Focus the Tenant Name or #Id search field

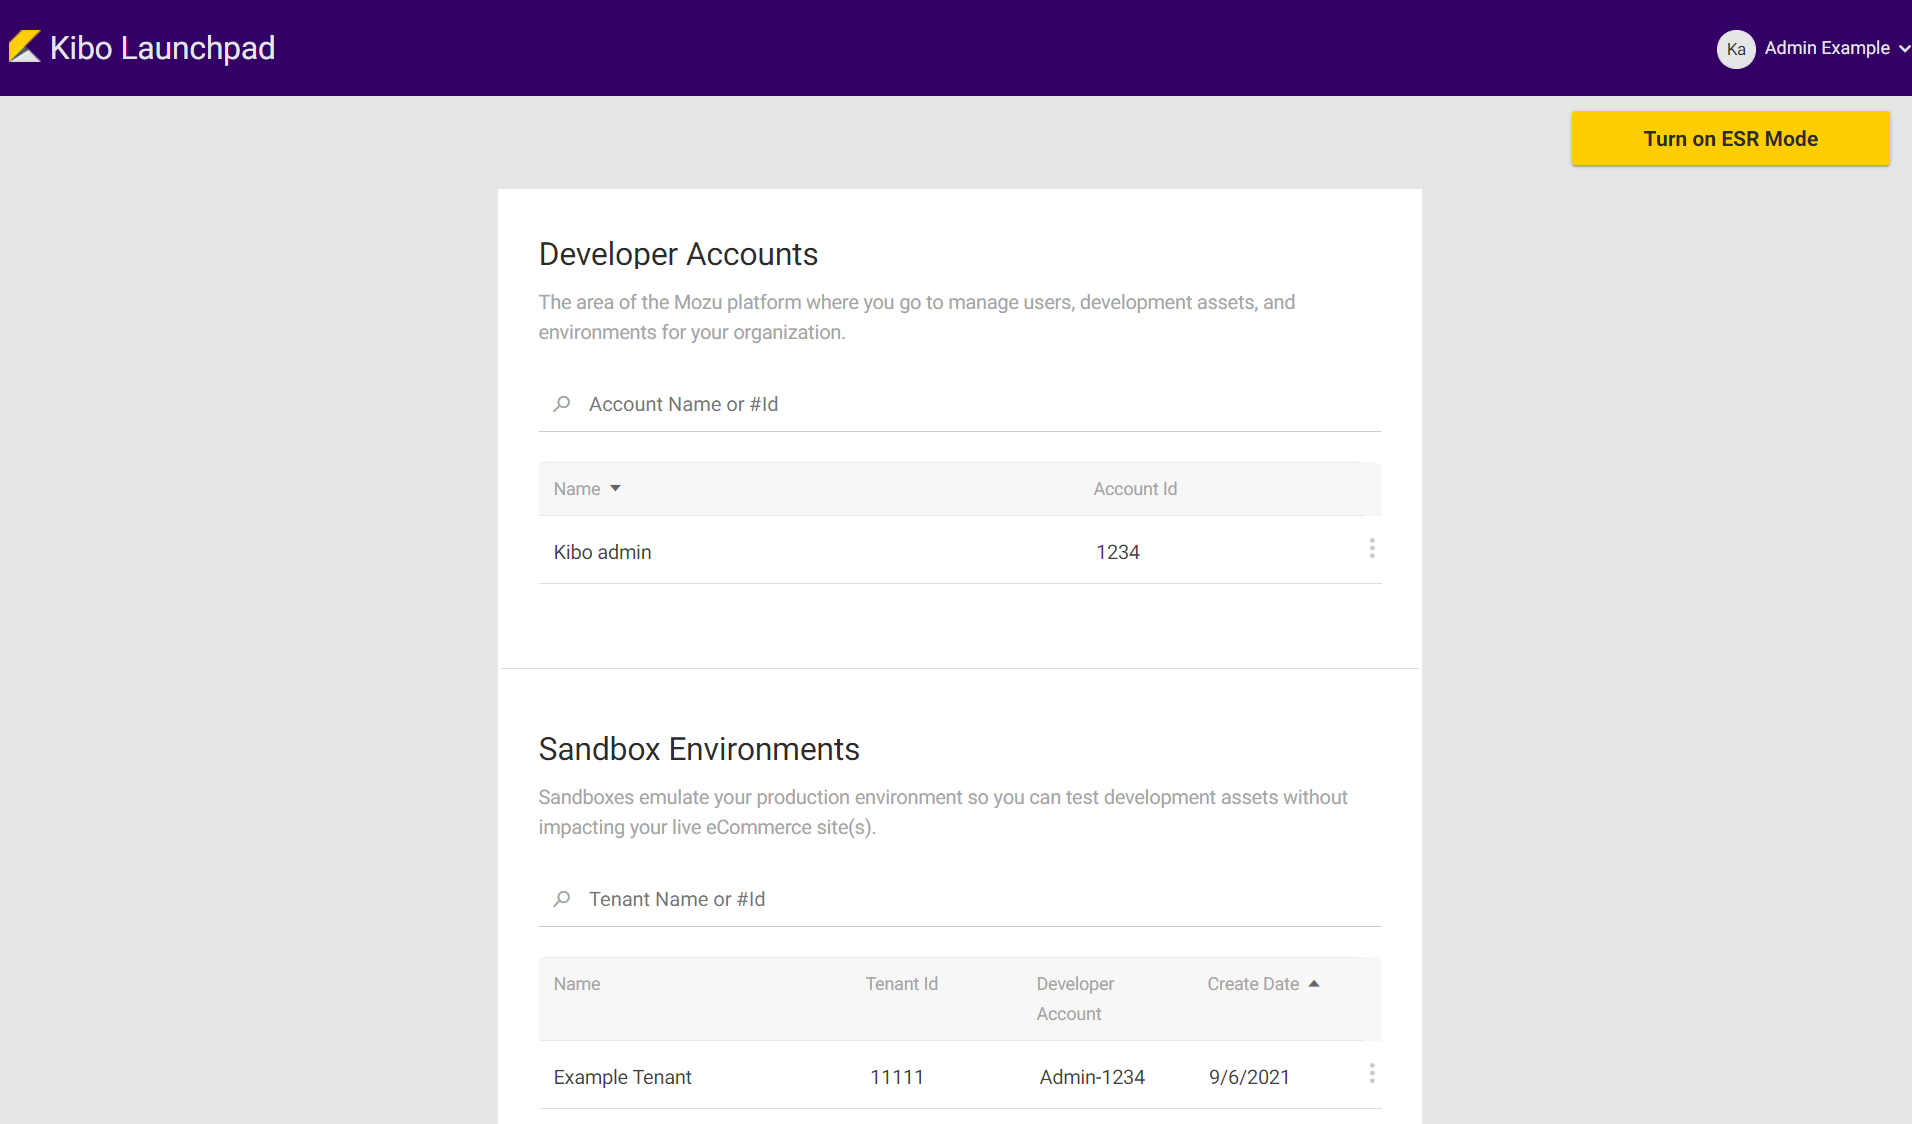pos(960,899)
